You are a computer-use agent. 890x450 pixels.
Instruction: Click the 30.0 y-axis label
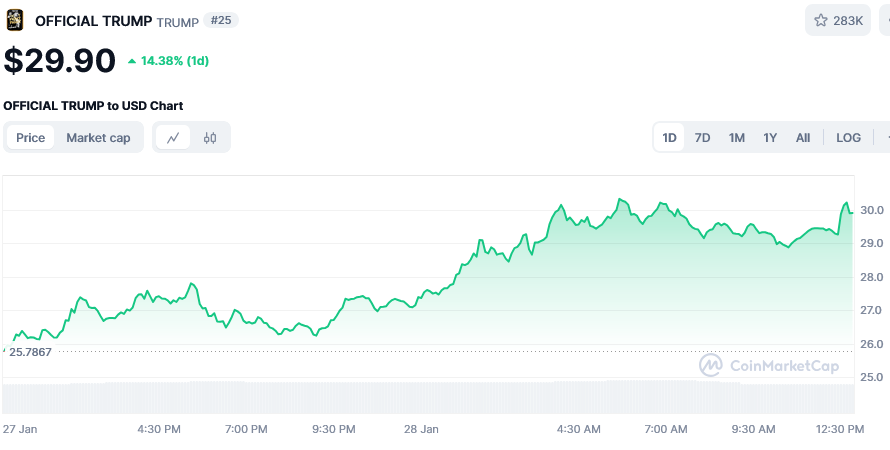pyautogui.click(x=872, y=210)
